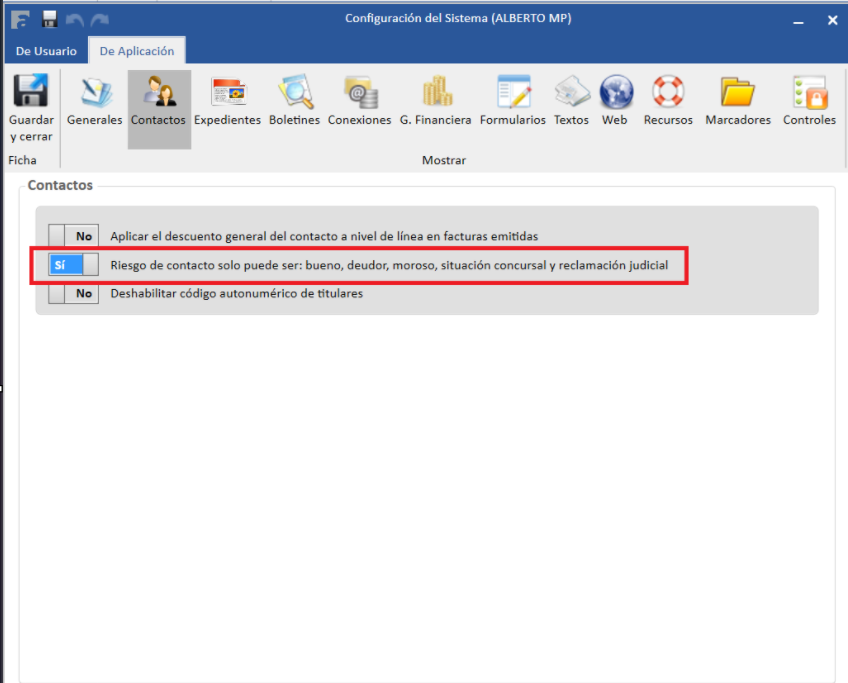
Task: Click Guardar y cerrar in the ribbon
Action: (31, 108)
